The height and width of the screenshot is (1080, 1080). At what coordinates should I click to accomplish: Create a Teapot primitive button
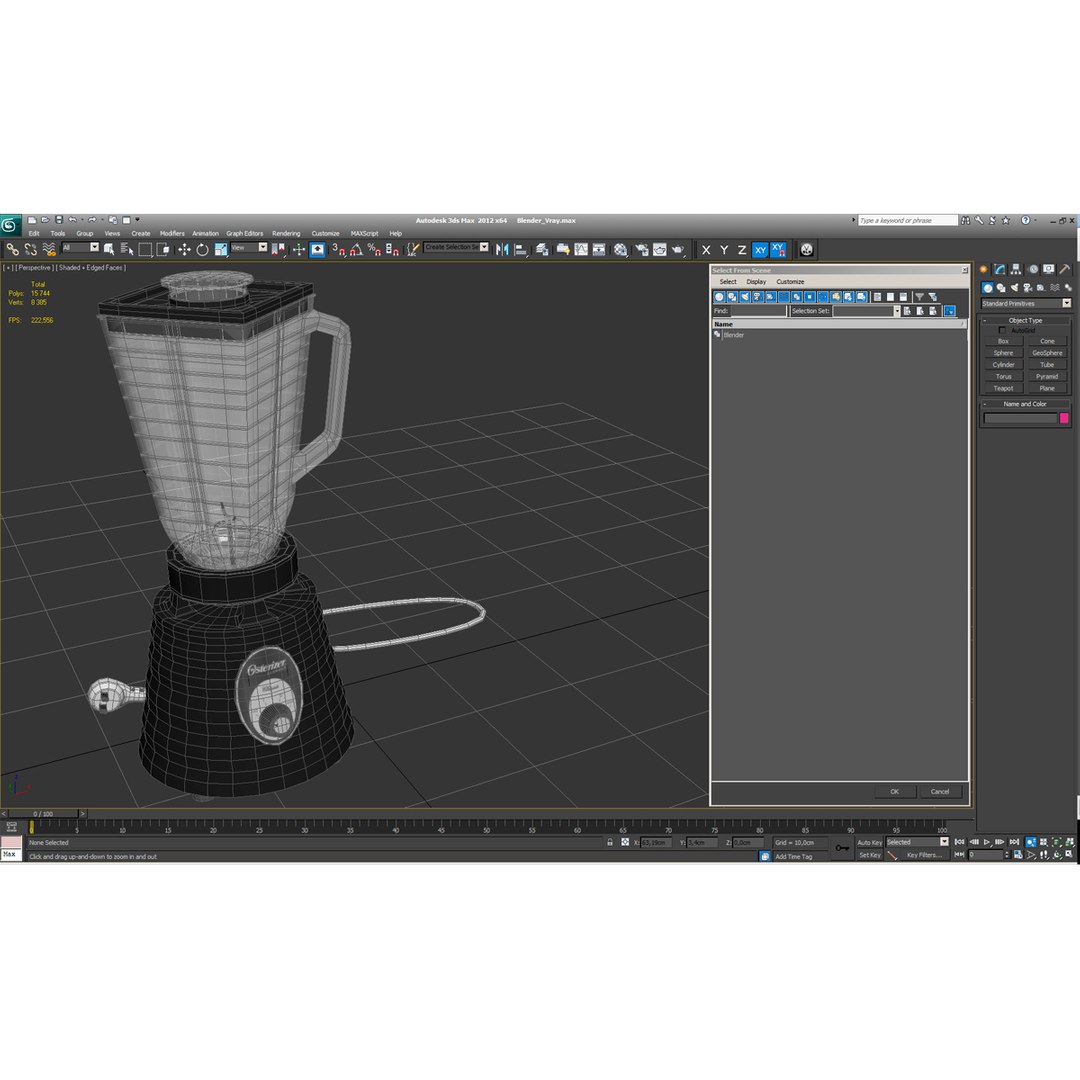1003,388
